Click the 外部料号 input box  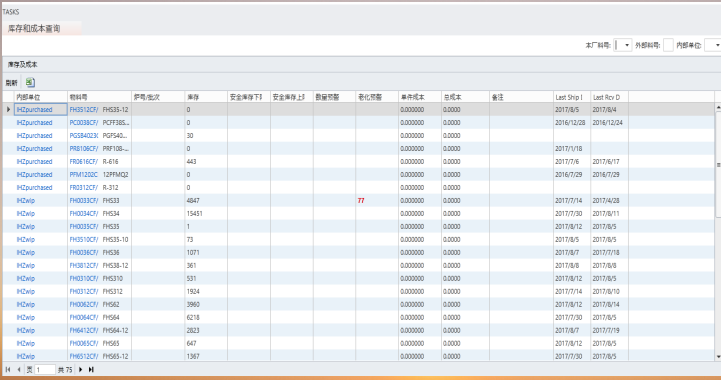[x=668, y=45]
